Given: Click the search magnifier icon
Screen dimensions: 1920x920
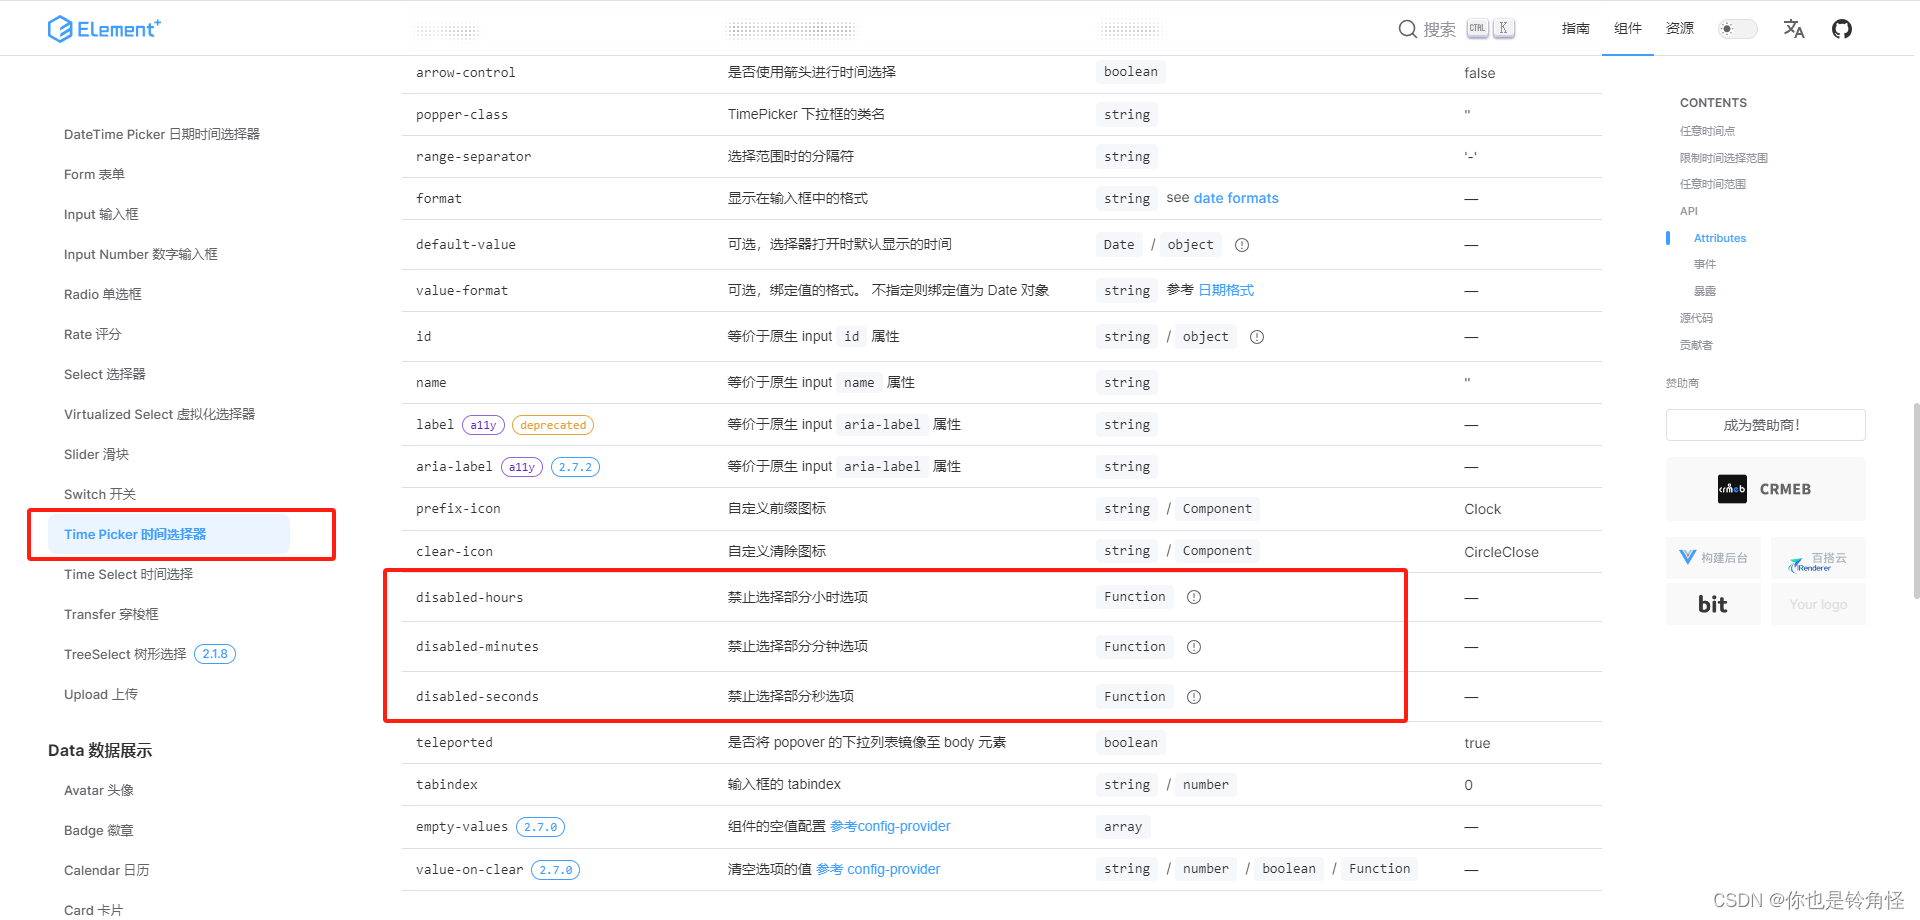Looking at the screenshot, I should (x=1408, y=29).
